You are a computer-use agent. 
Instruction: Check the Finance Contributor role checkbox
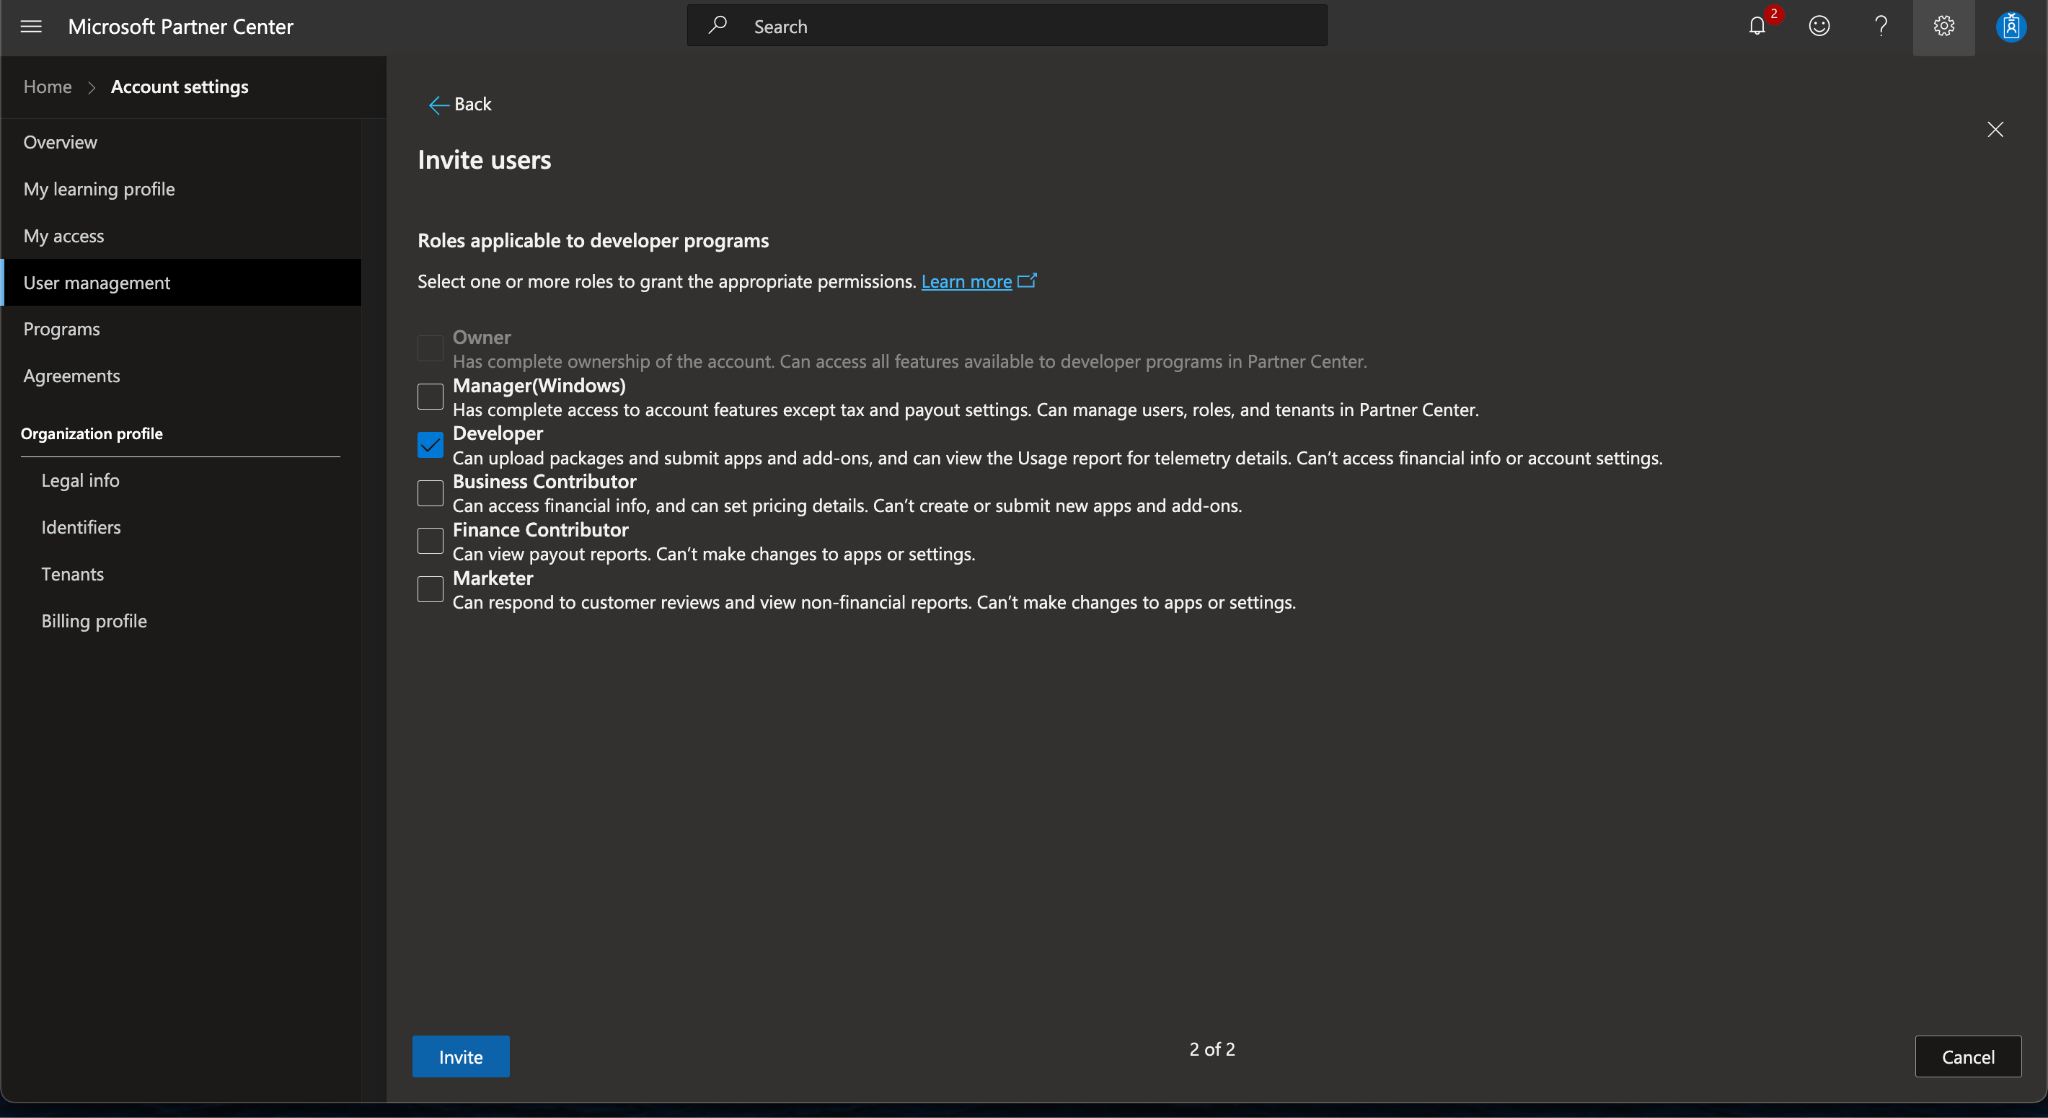pos(430,541)
